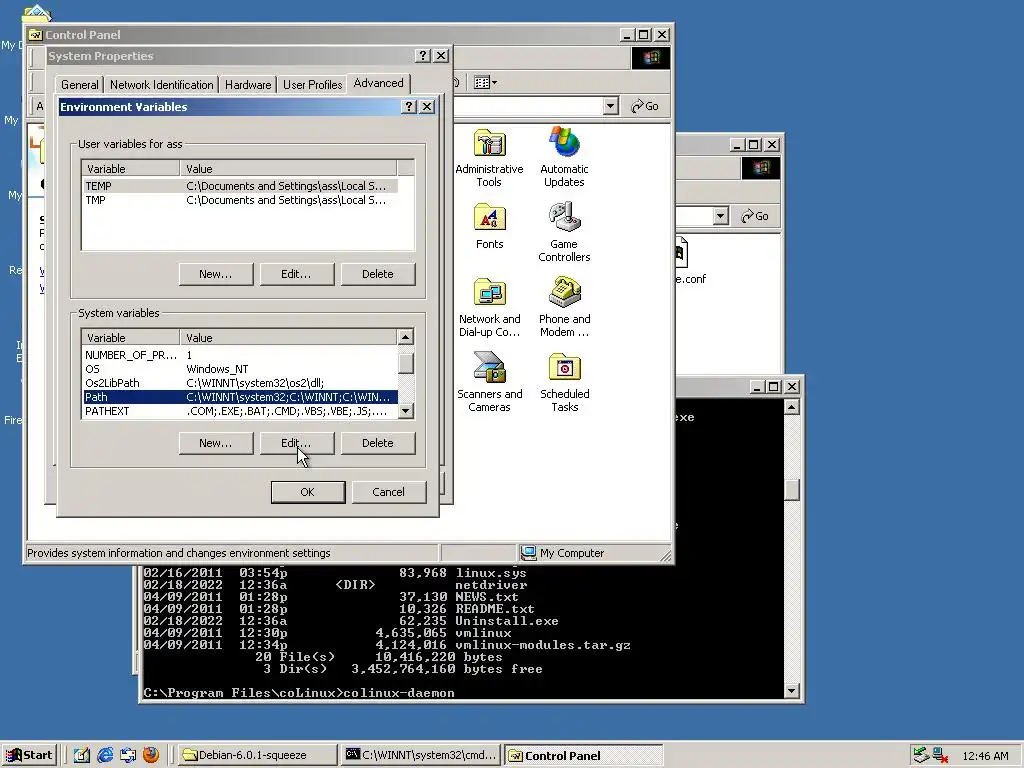The height and width of the screenshot is (768, 1024).
Task: Click the Show Desktop quick launch icon
Action: [x=82, y=755]
